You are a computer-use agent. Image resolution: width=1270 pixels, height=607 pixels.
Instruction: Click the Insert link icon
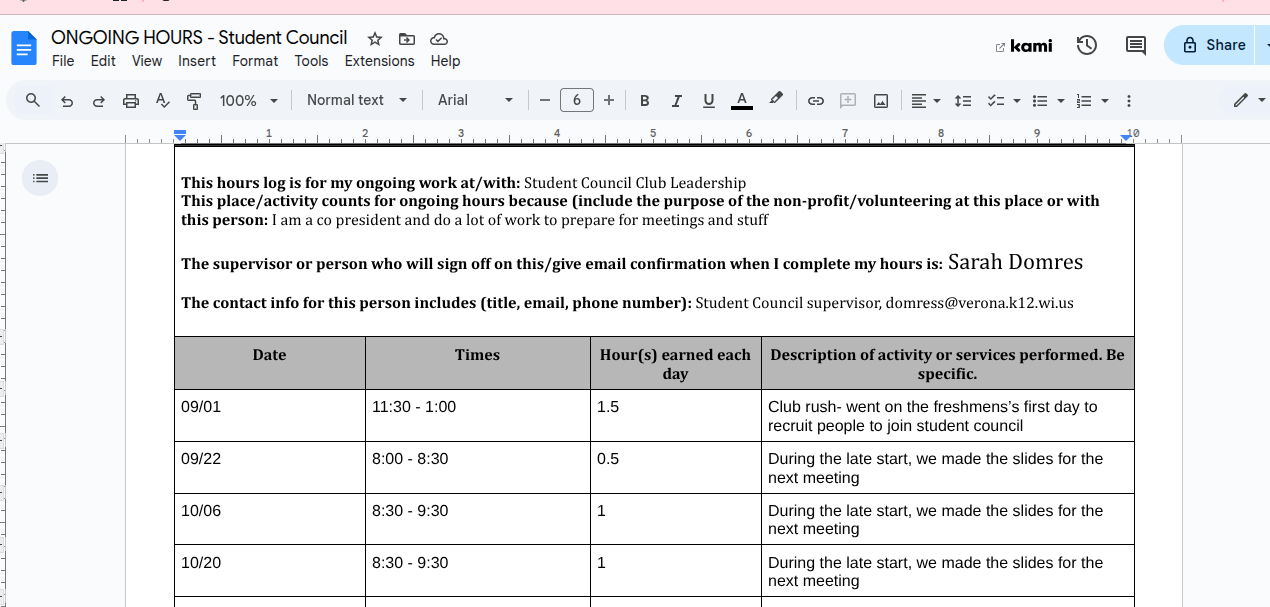(816, 101)
